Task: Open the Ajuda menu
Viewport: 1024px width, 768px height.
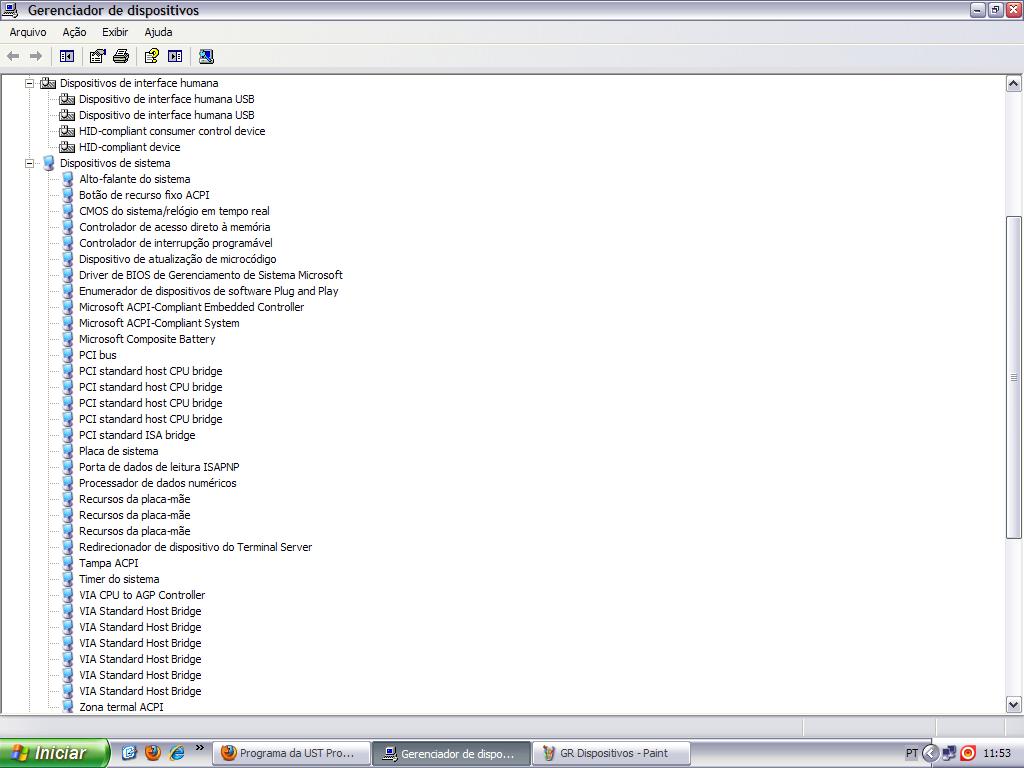Action: click(x=159, y=32)
